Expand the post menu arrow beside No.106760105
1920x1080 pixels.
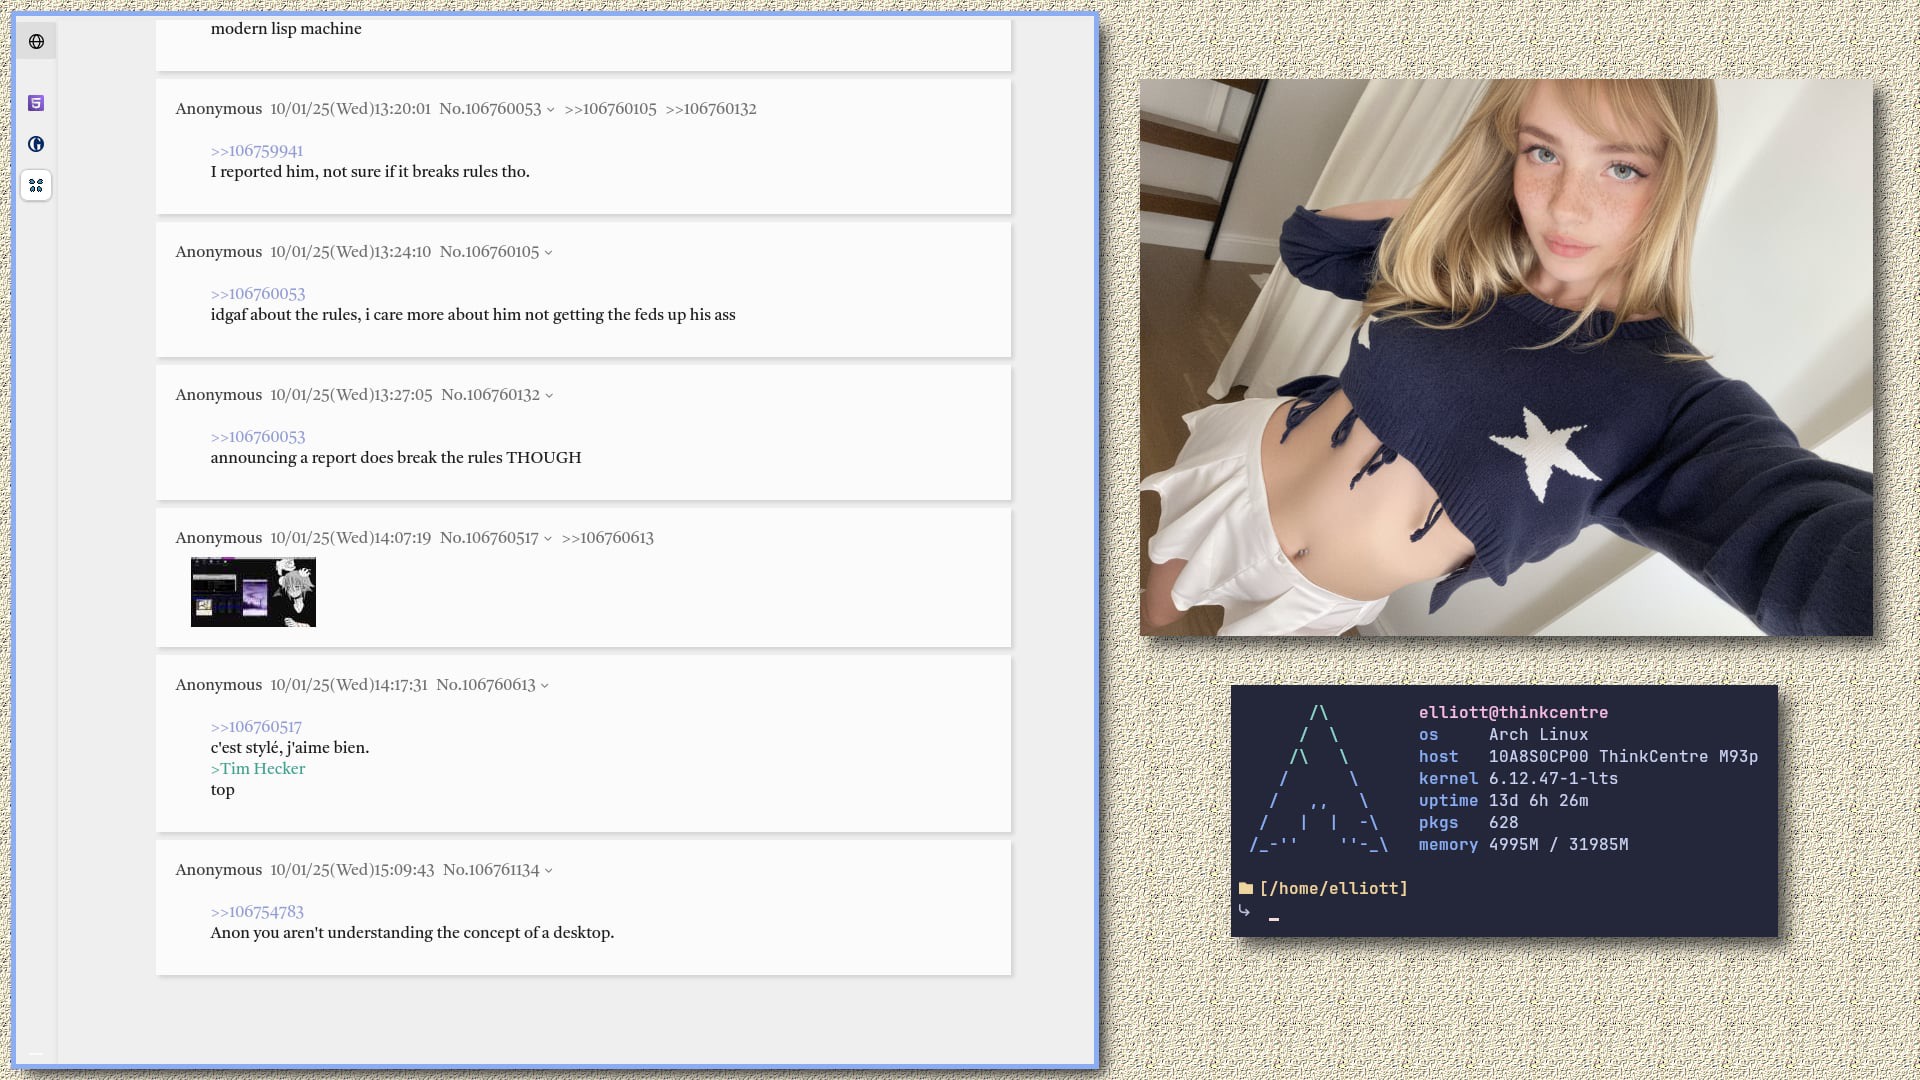(x=548, y=253)
